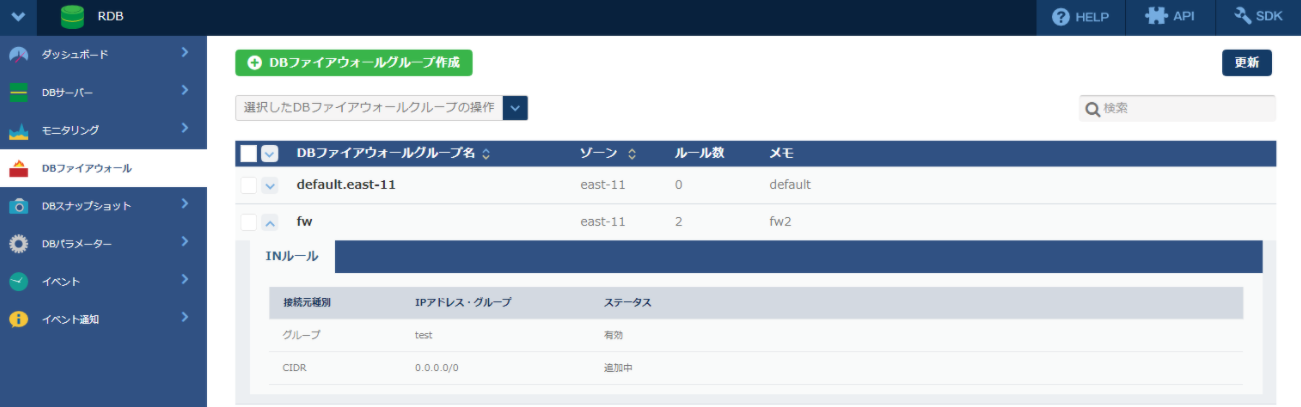Open ダッシュボード menu item
The height and width of the screenshot is (407, 1301).
[x=103, y=54]
